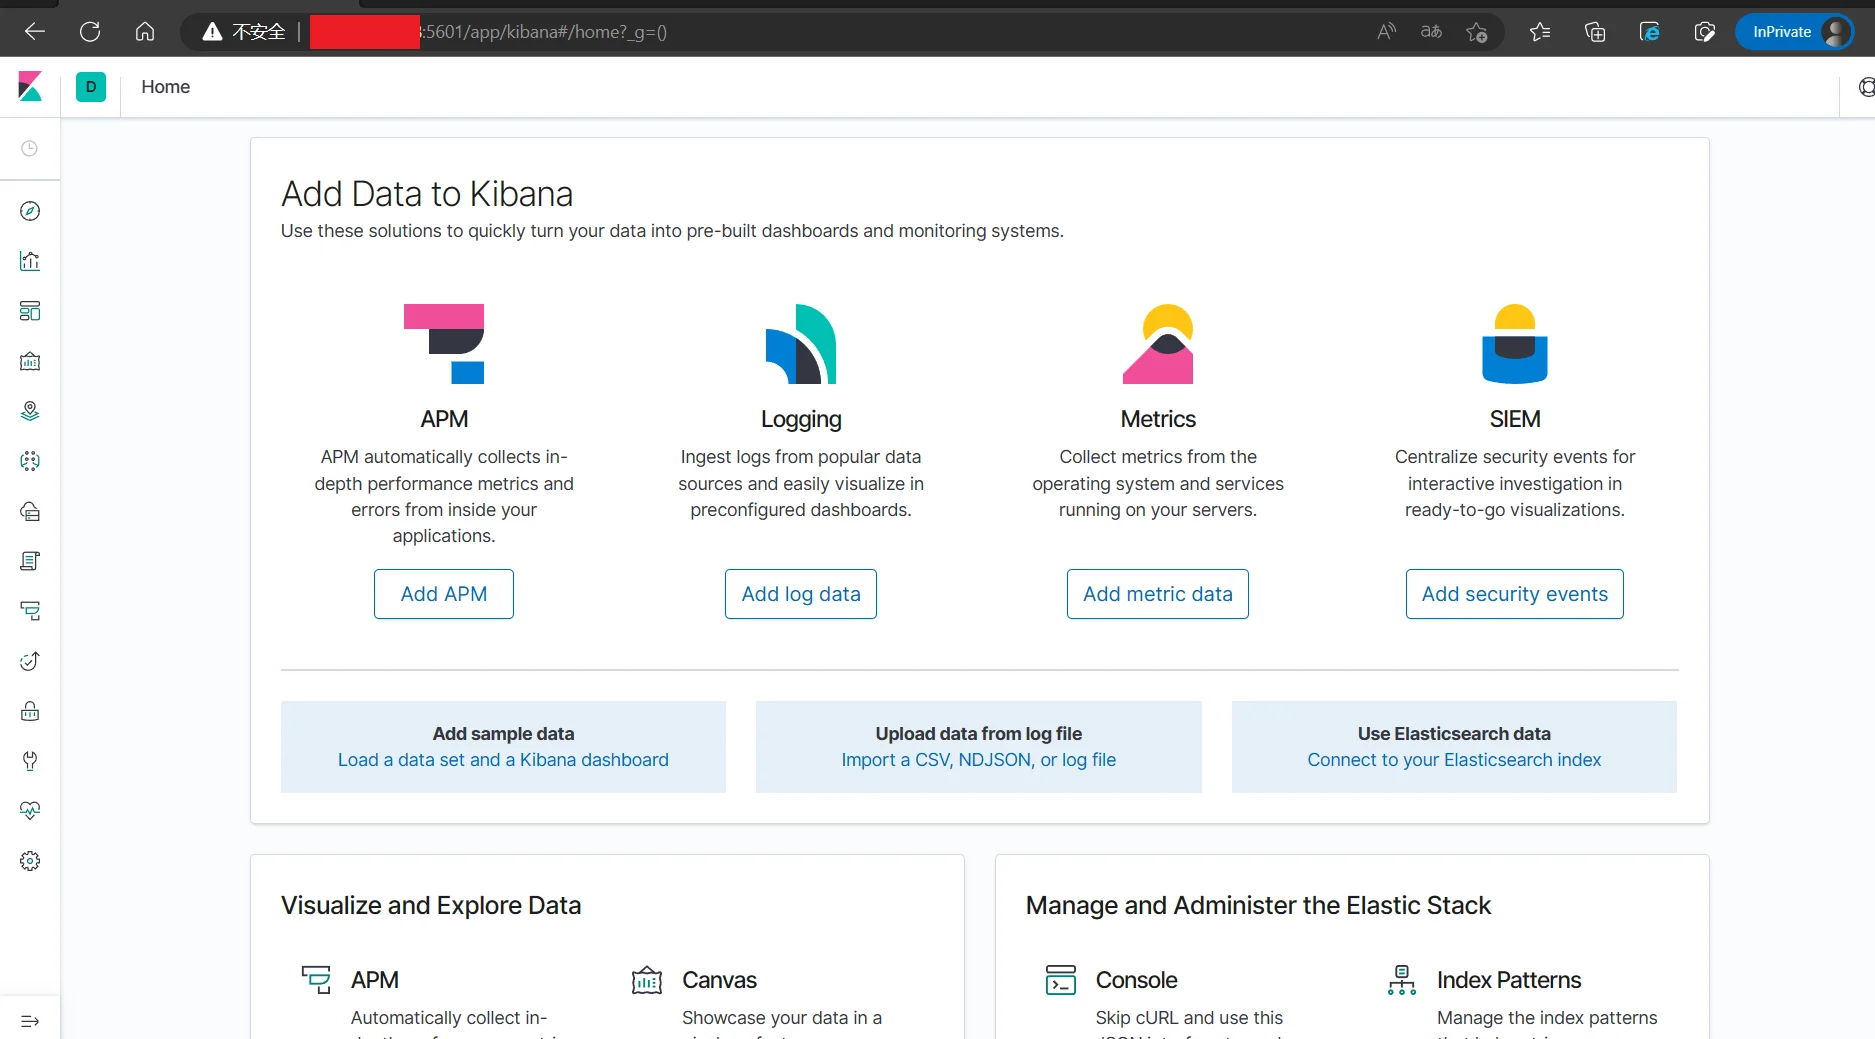This screenshot has width=1875, height=1039.
Task: Open Machine Learning icon in sidebar
Action: (x=30, y=461)
